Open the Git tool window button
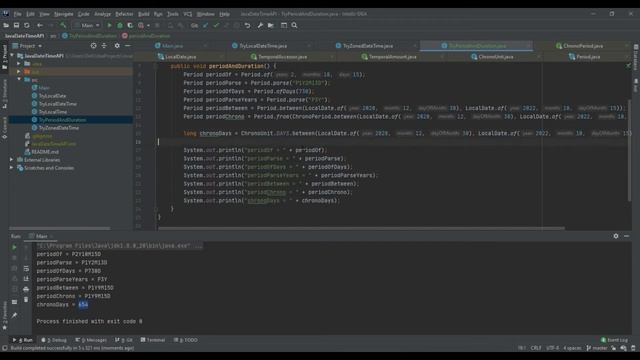 click(124, 340)
